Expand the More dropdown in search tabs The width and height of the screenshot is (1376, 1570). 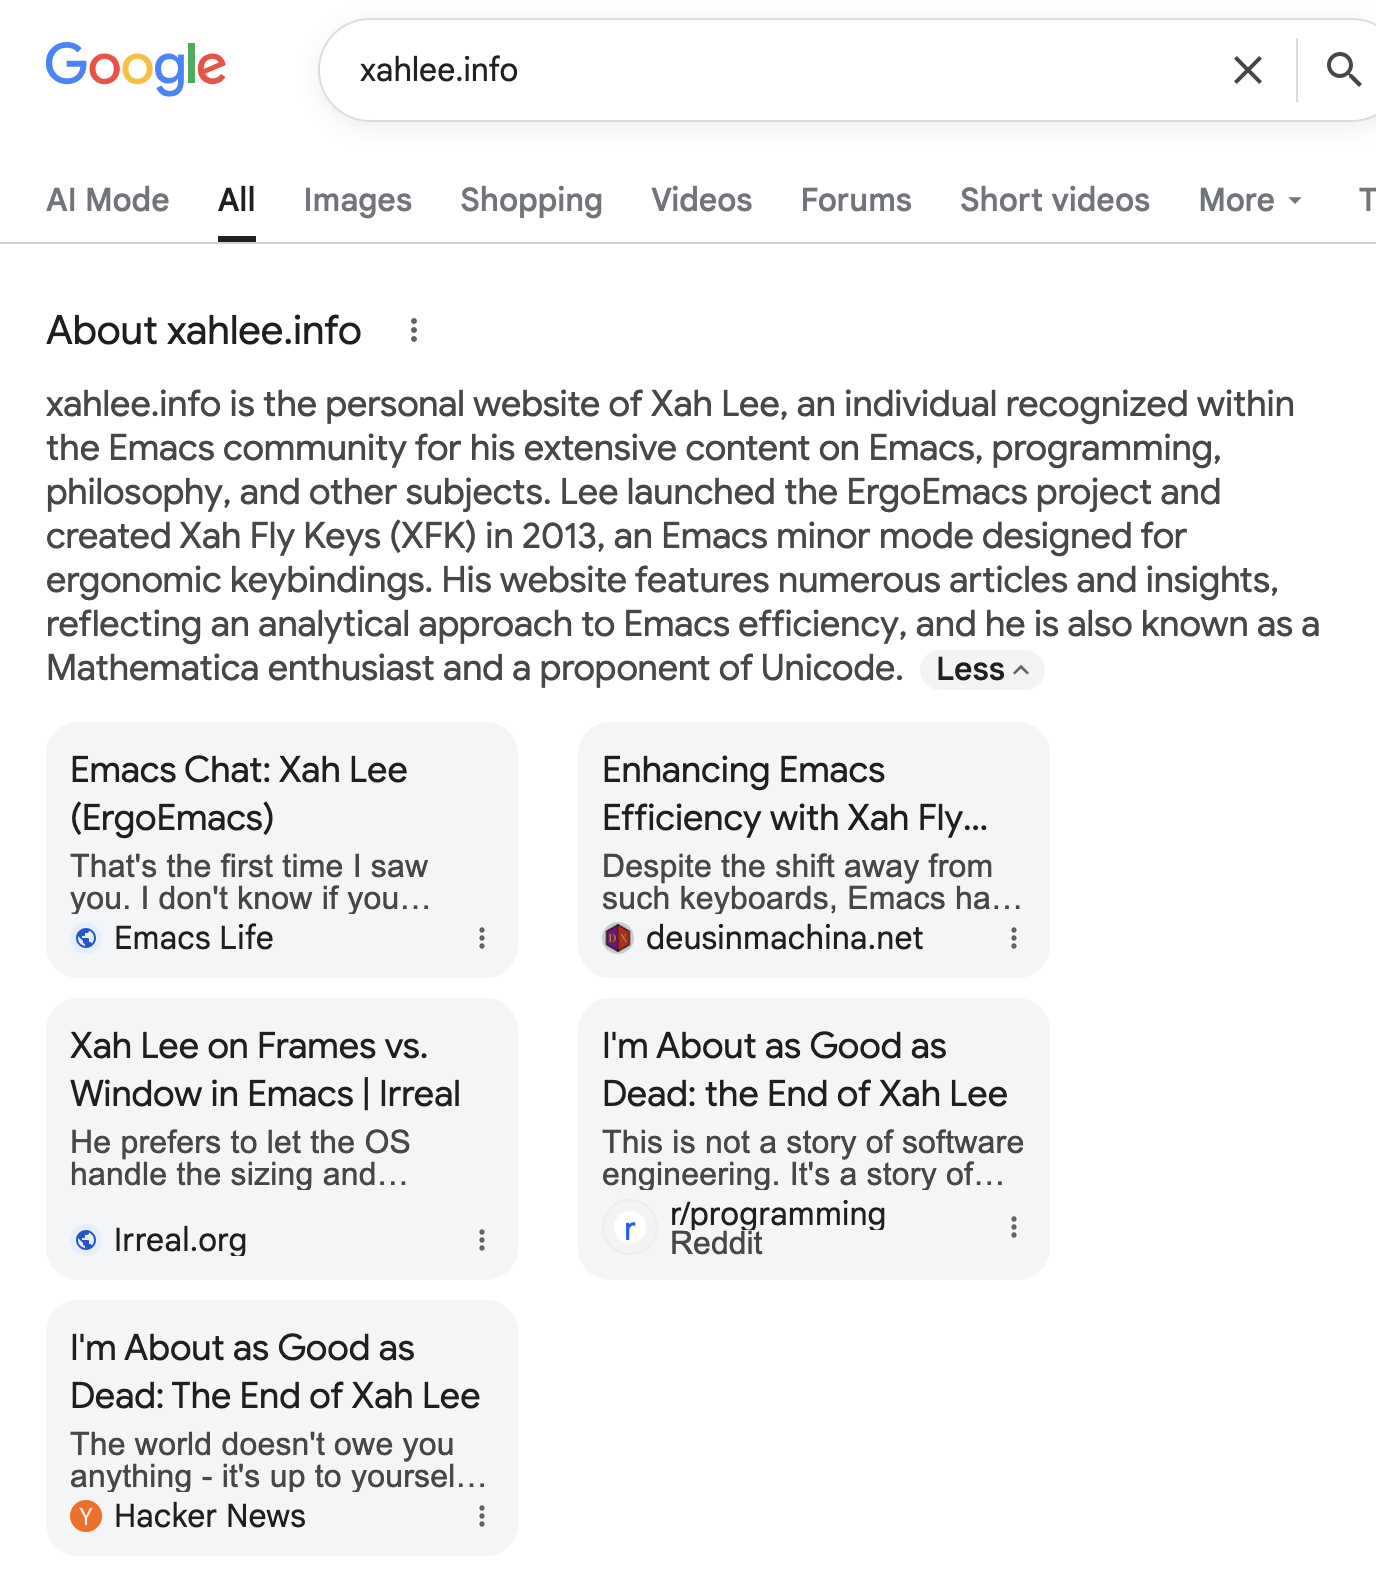point(1250,200)
